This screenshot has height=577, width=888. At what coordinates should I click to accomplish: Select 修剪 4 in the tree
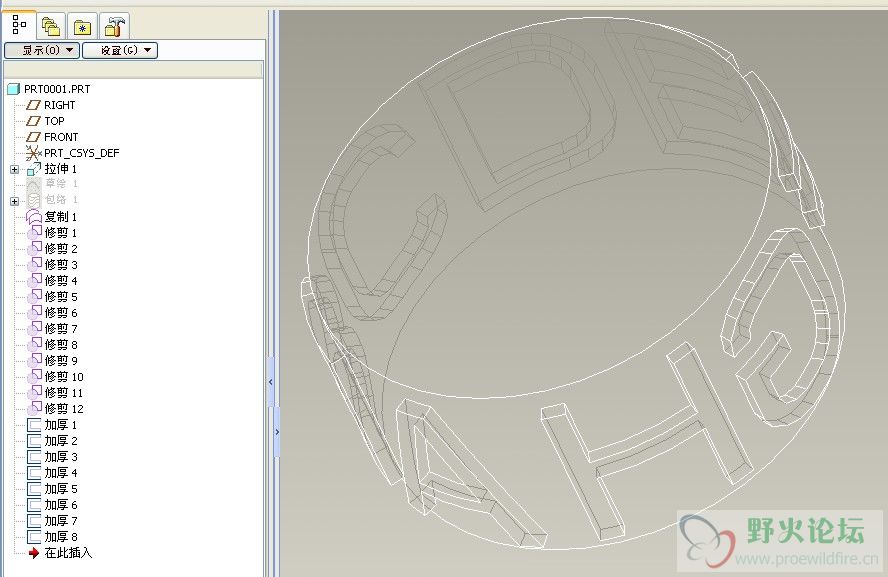61,280
